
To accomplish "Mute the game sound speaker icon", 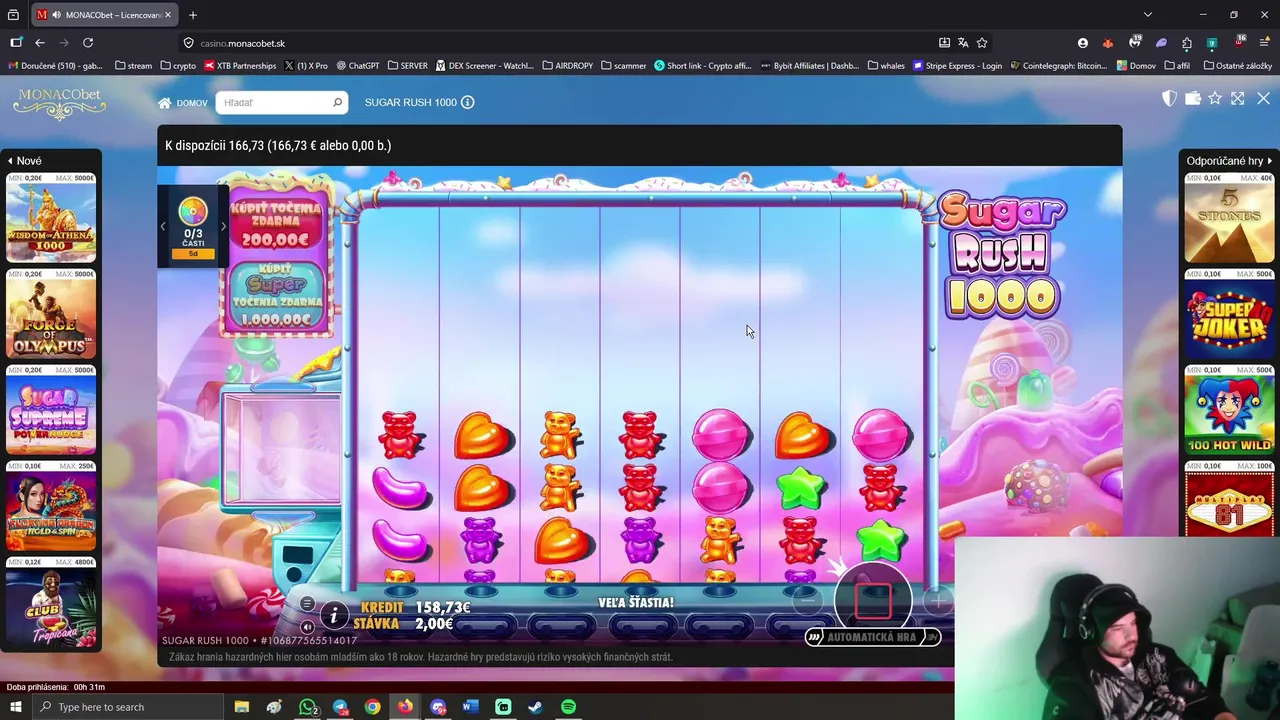I will coord(307,627).
